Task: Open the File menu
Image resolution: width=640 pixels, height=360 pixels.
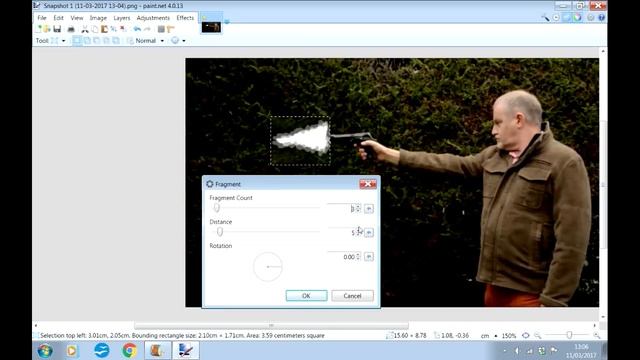Action: tap(42, 18)
